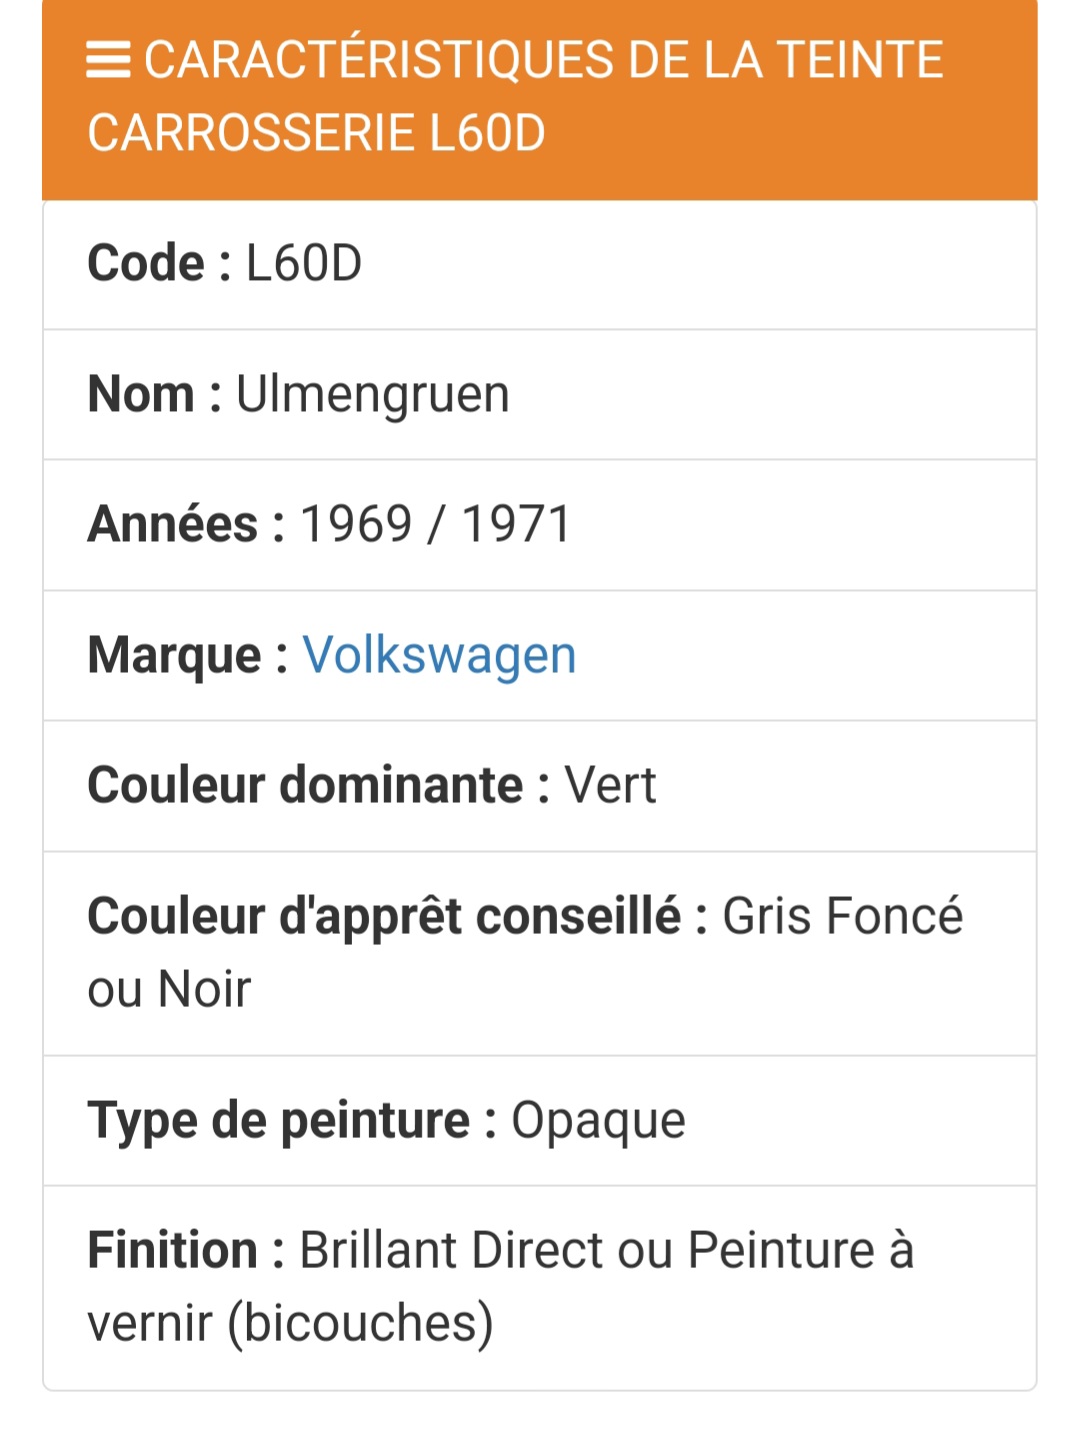The height and width of the screenshot is (1441, 1065).
Task: Click the hamburger menu icon in header
Action: point(108,60)
